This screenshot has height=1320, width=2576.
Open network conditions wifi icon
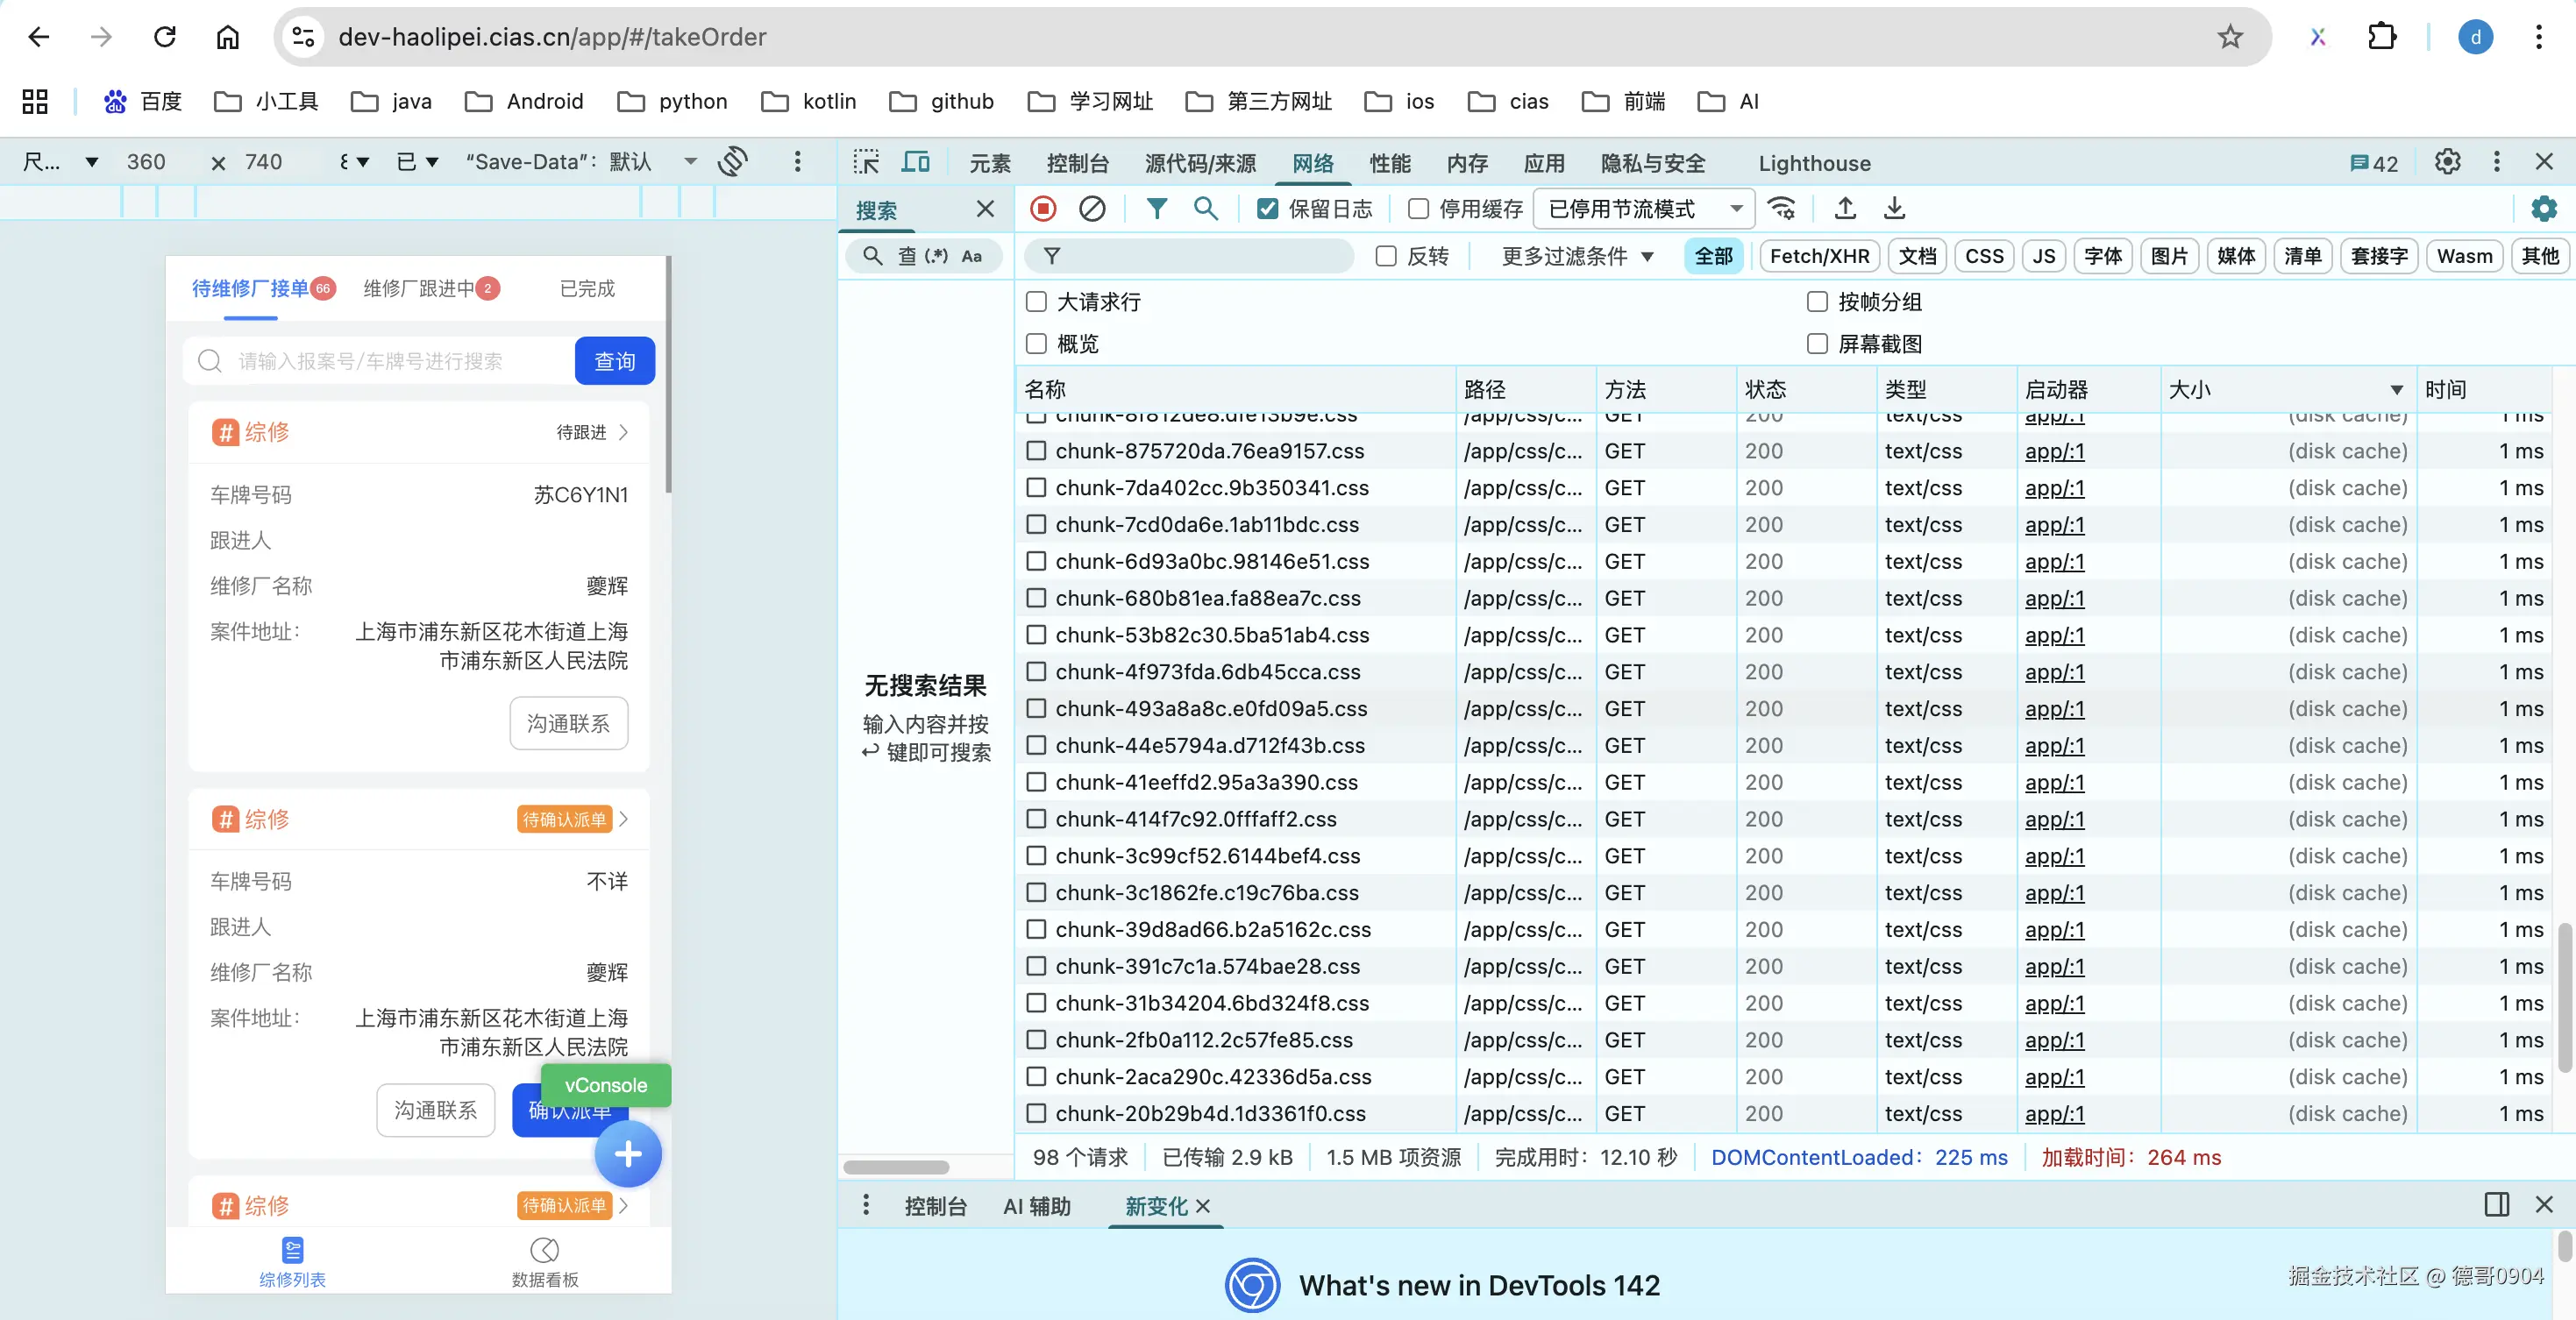1781,208
